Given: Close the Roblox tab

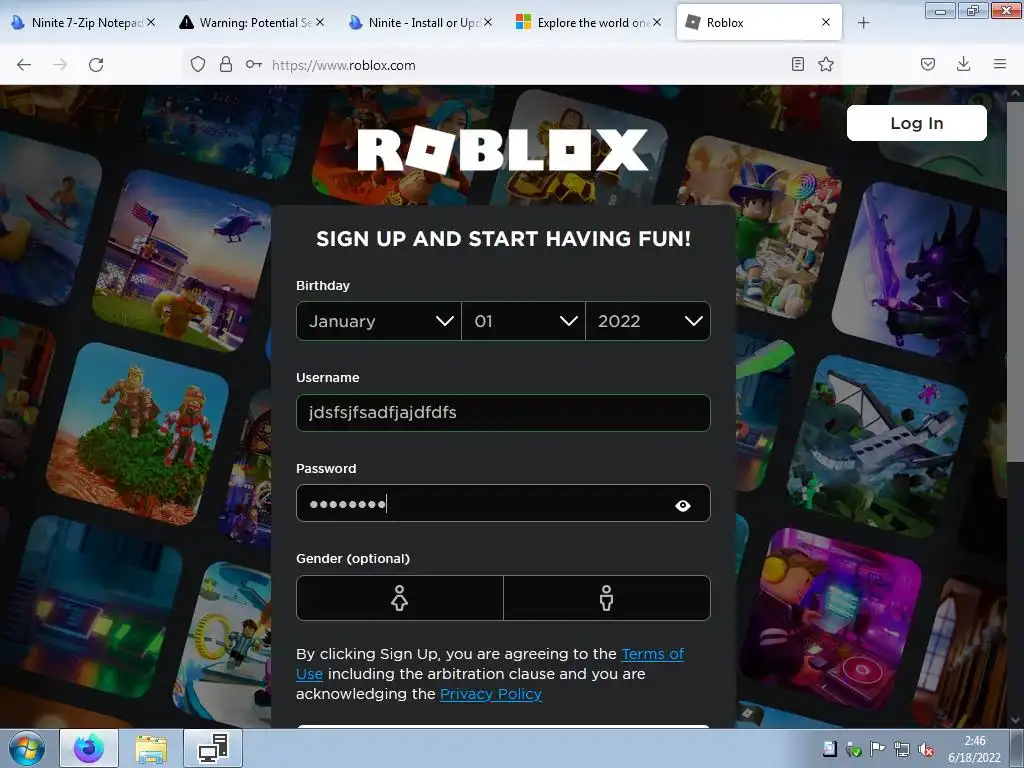Looking at the screenshot, I should pos(826,22).
